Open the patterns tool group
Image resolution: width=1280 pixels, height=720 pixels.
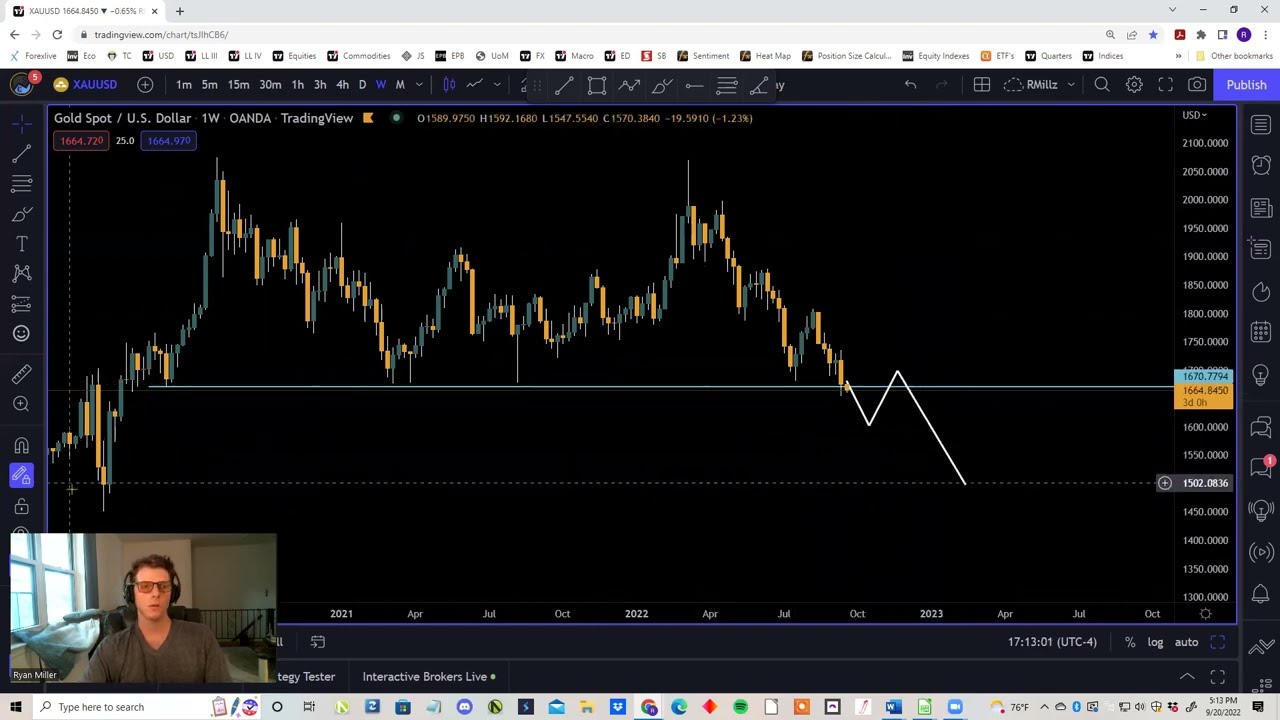(x=21, y=274)
